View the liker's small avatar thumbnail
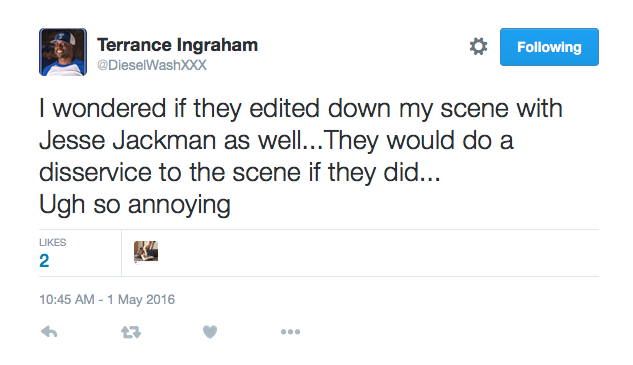Image resolution: width=633 pixels, height=365 pixels. tap(146, 251)
